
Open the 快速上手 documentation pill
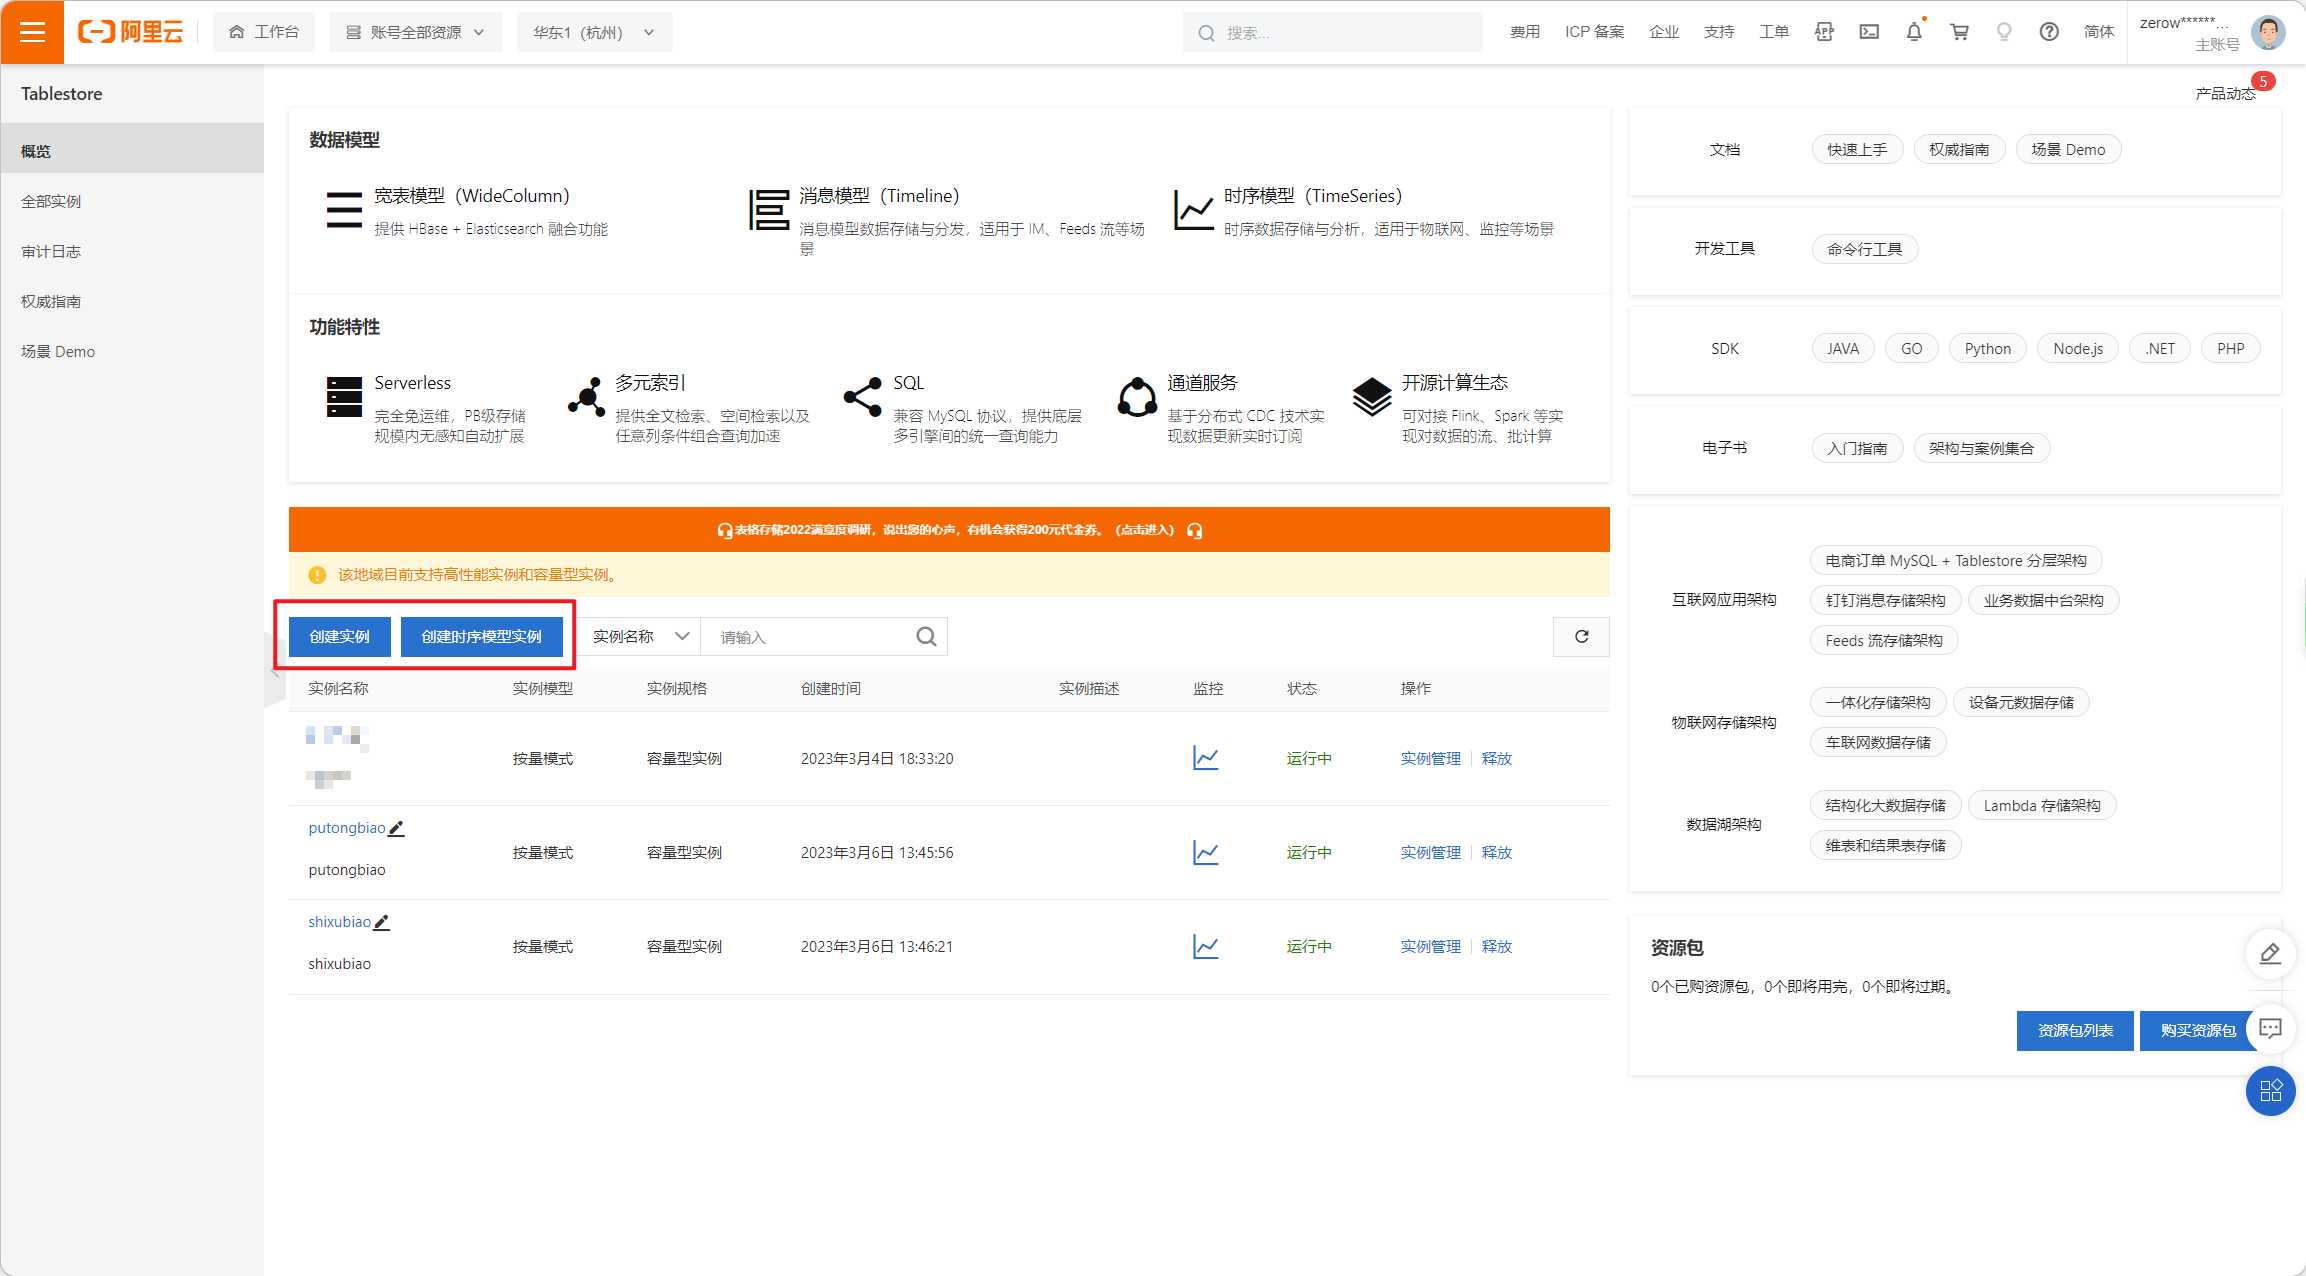click(1857, 150)
